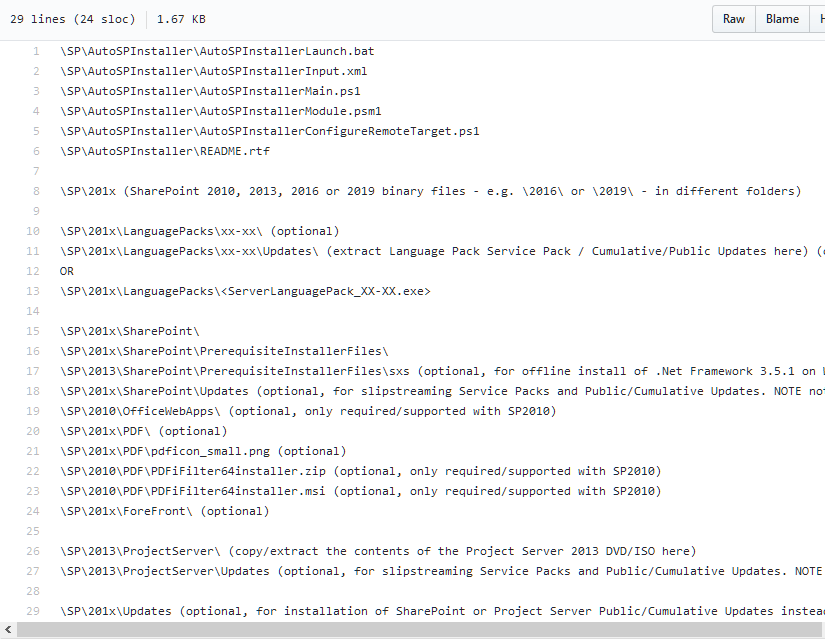
Task: Click the 1.67 KB file size label
Action: [x=181, y=19]
